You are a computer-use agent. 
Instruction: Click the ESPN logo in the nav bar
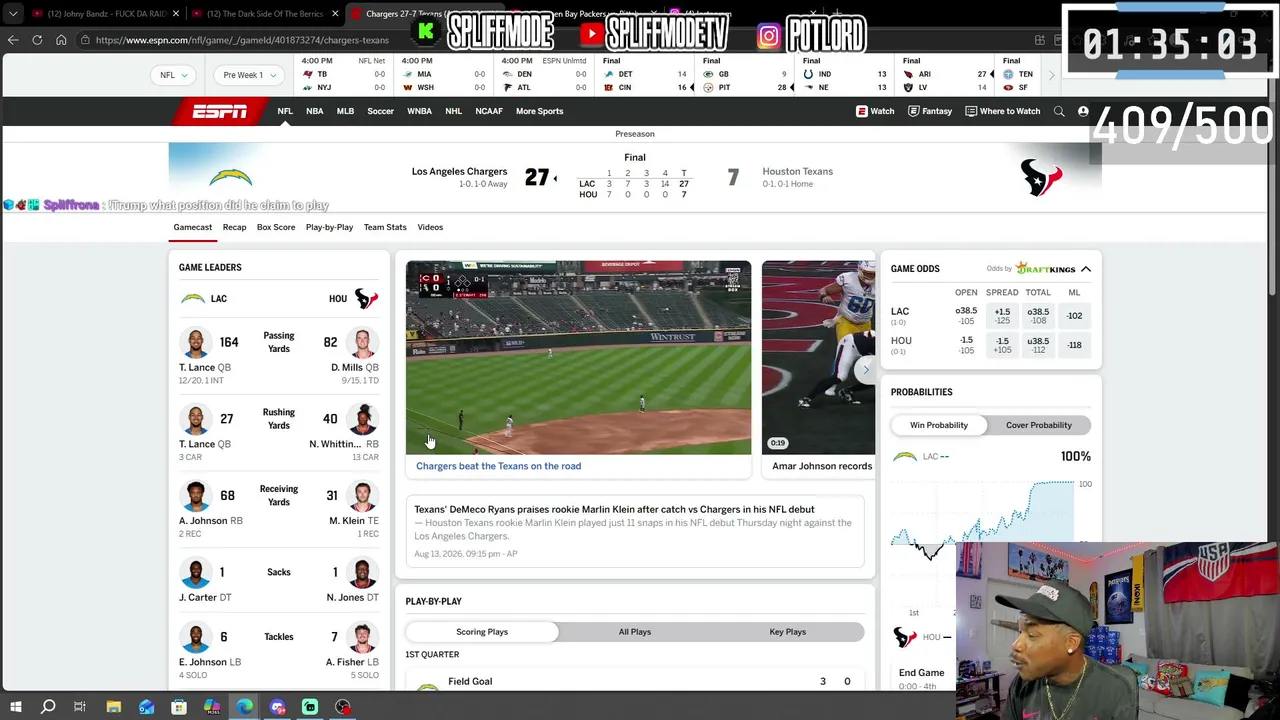click(220, 111)
